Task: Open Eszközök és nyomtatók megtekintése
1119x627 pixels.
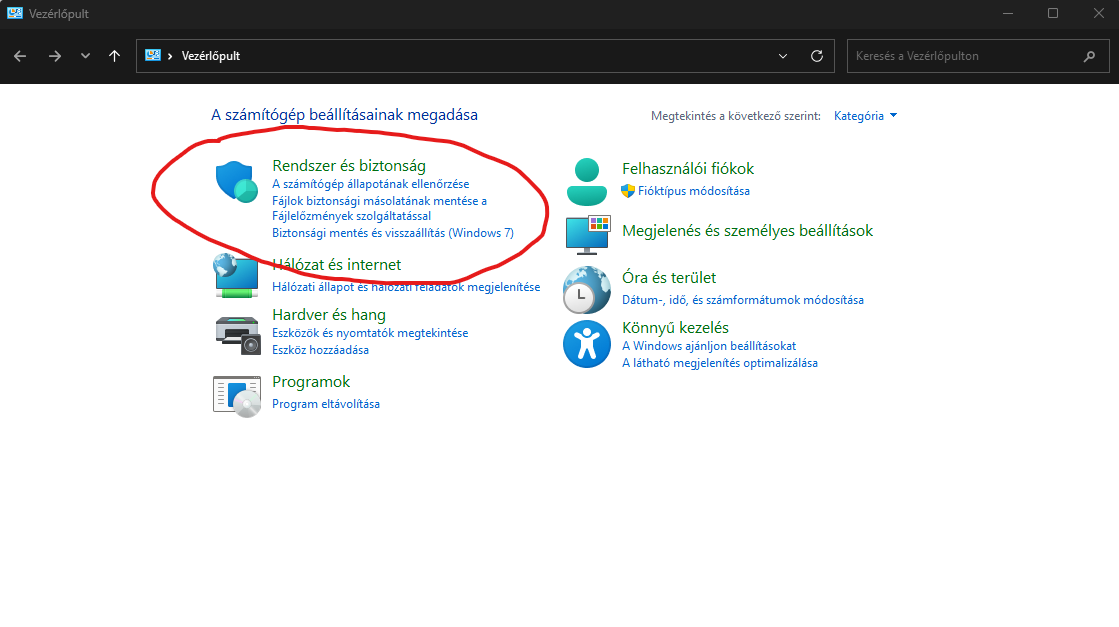Action: (x=370, y=333)
